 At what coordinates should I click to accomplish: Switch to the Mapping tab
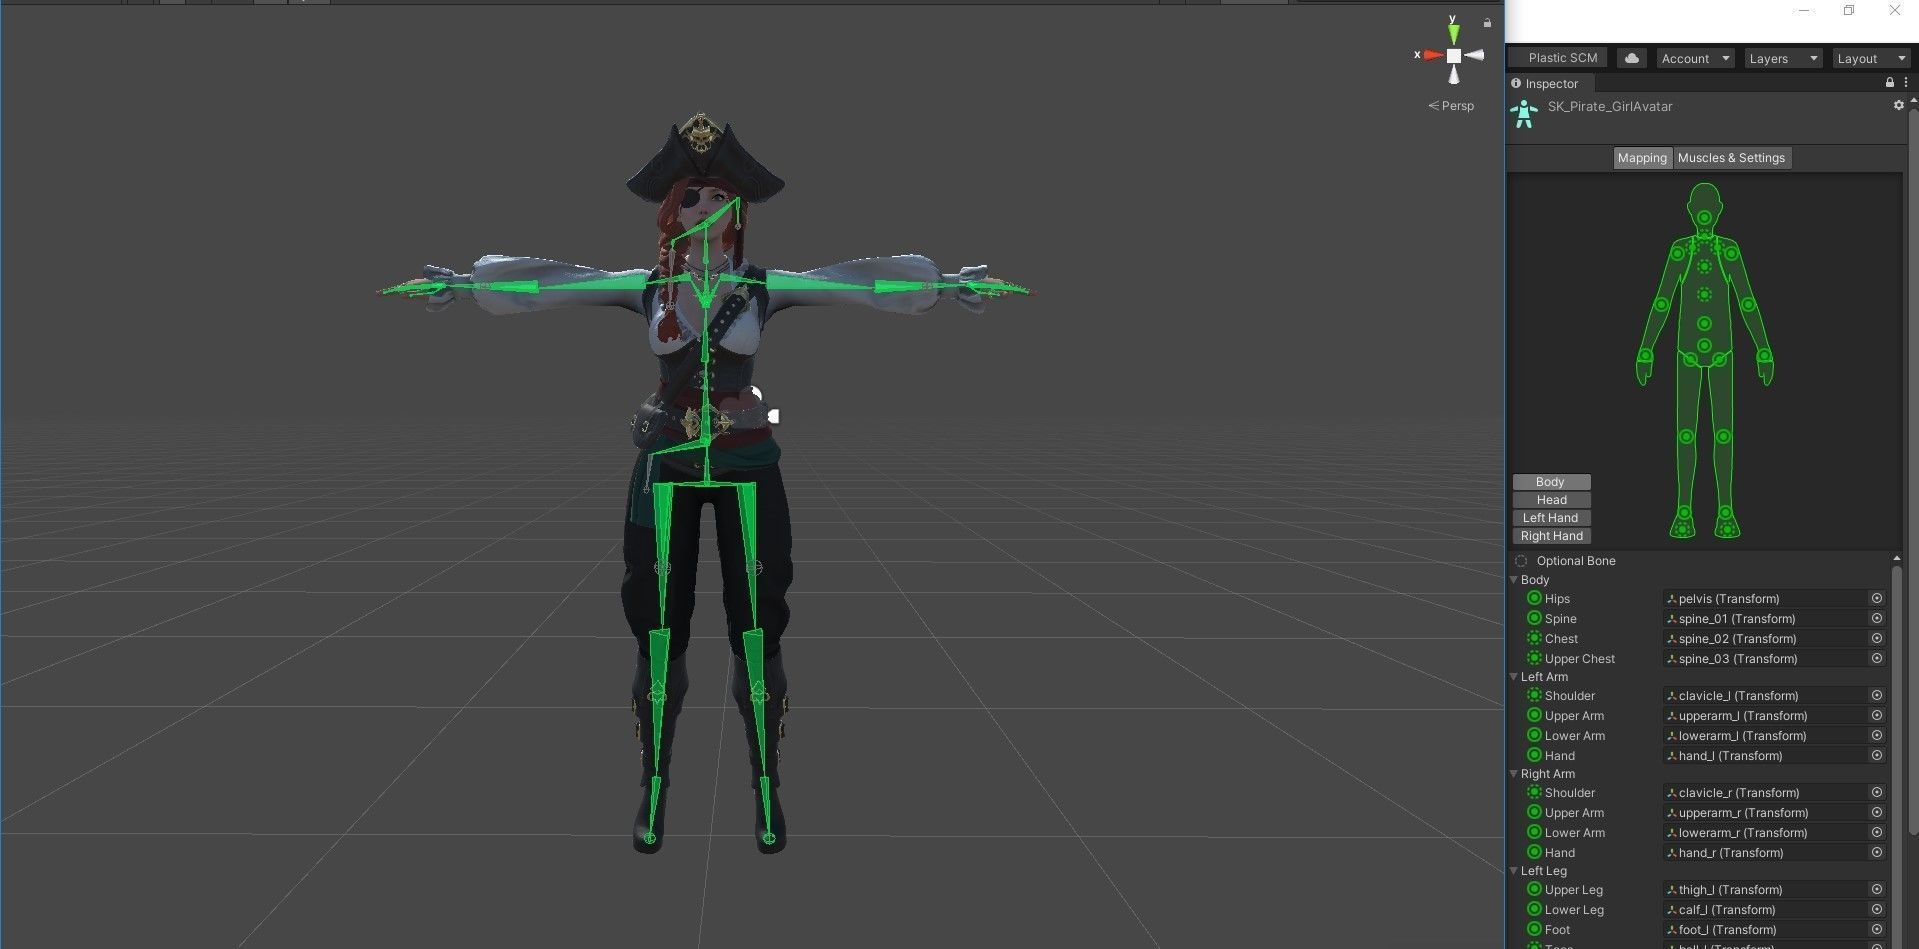1642,158
